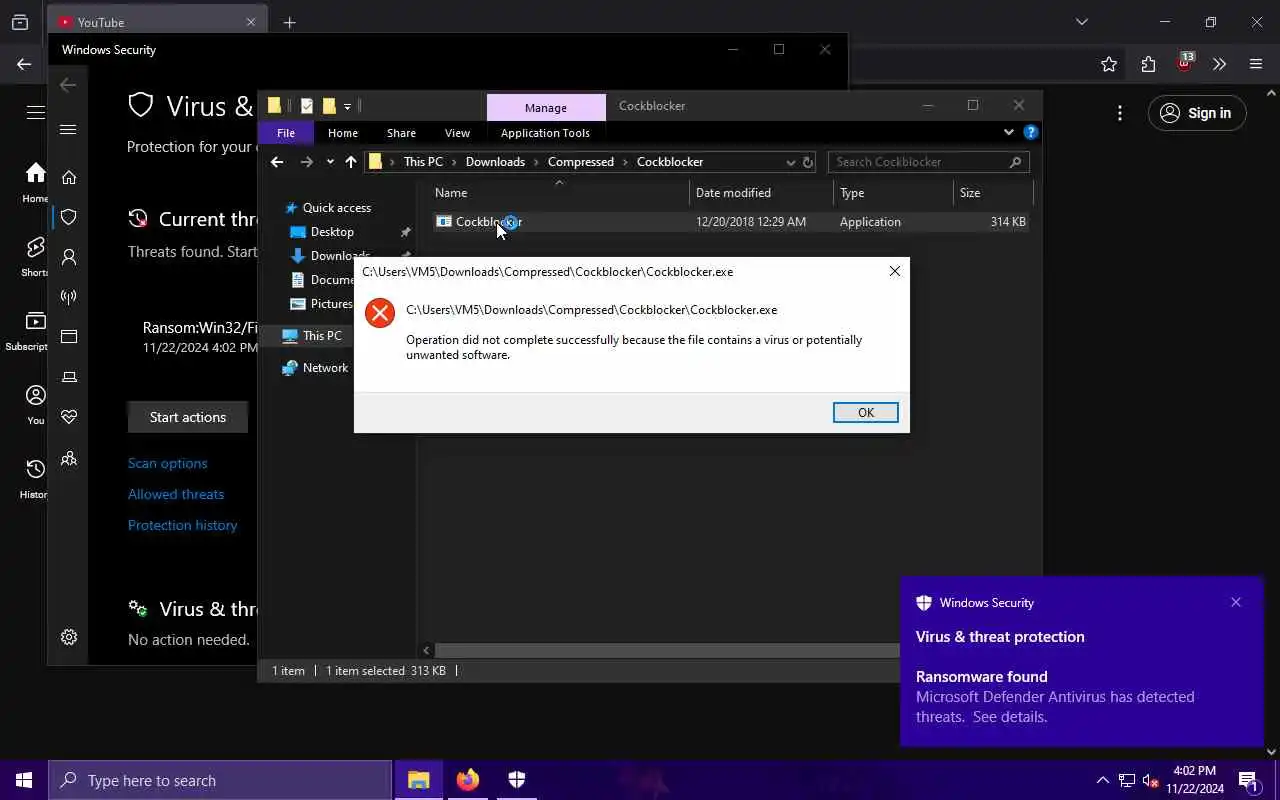
Task: Click search magnifier in Explorer search box
Action: pyautogui.click(x=1015, y=162)
